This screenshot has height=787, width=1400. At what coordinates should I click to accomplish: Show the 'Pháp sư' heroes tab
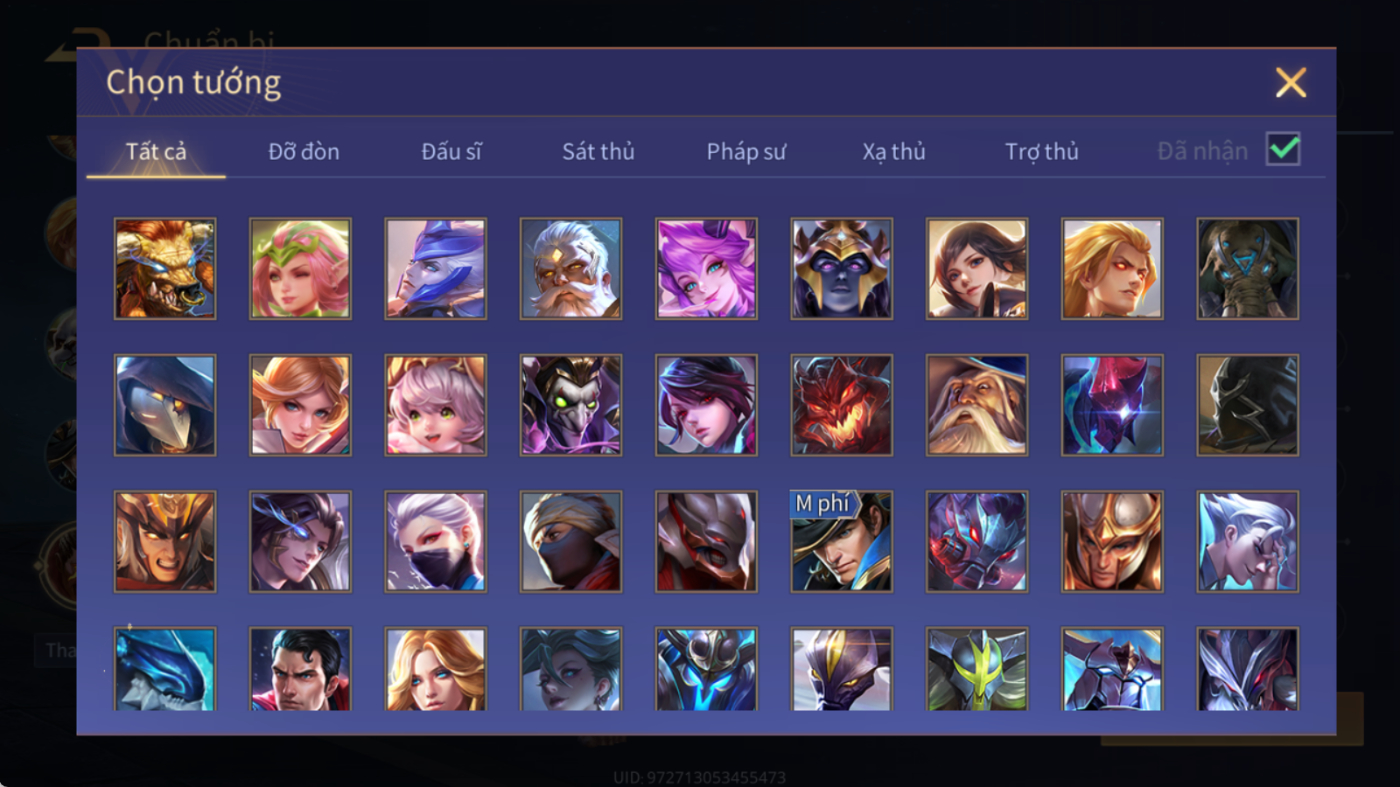(746, 151)
